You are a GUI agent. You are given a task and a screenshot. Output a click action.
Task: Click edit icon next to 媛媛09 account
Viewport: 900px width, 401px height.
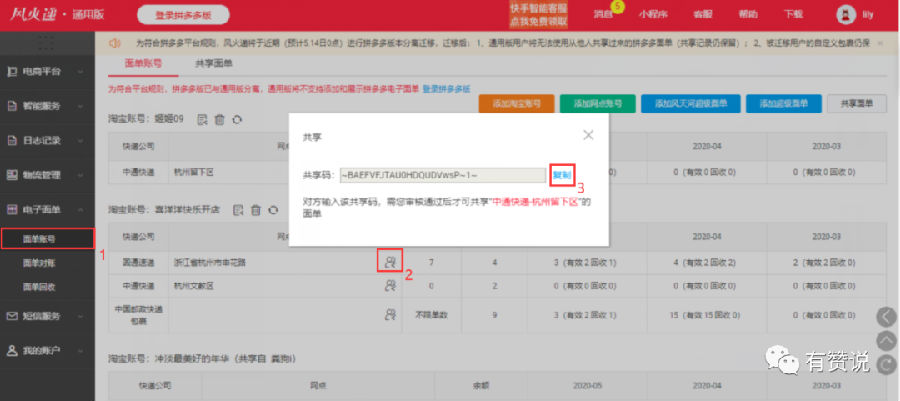202,119
